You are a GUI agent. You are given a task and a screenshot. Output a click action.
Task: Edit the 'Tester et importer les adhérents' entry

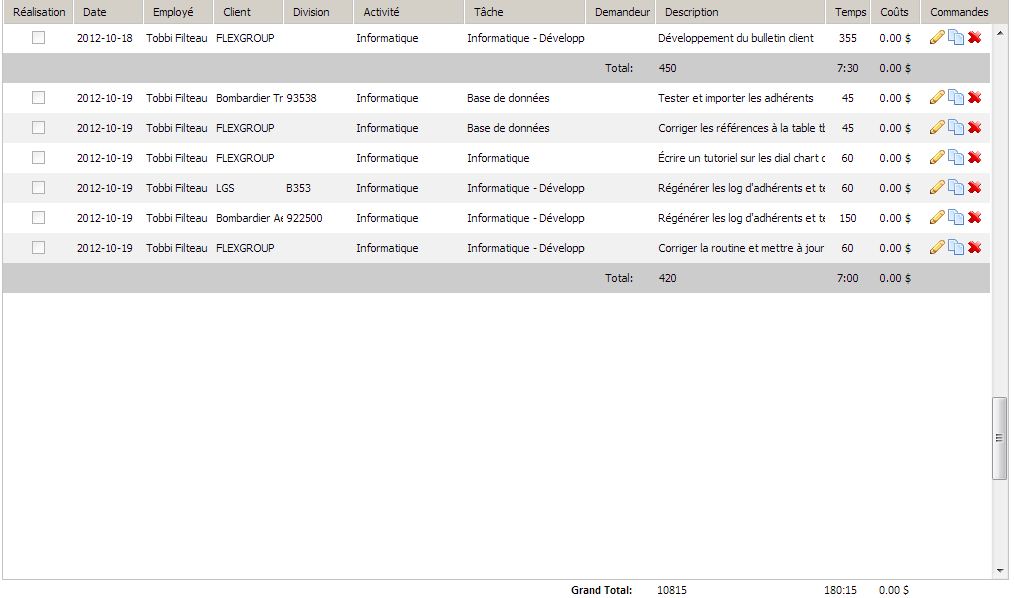pos(937,98)
